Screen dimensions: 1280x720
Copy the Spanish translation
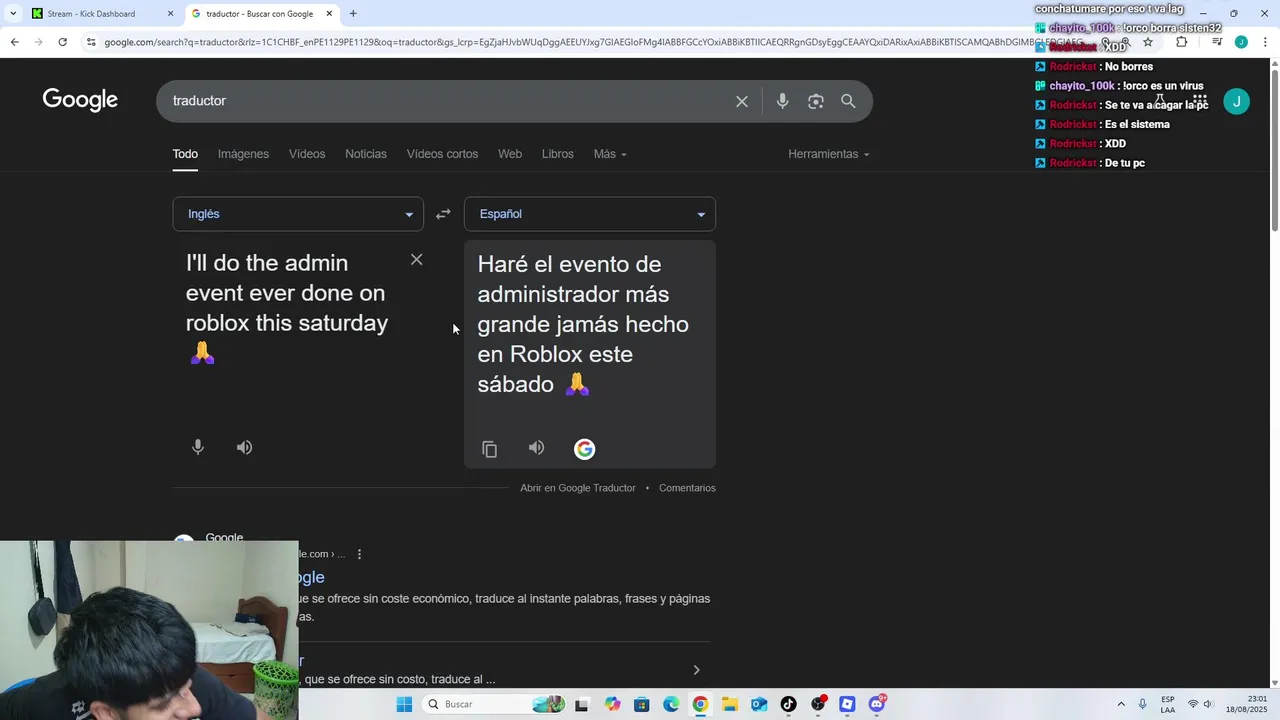489,449
